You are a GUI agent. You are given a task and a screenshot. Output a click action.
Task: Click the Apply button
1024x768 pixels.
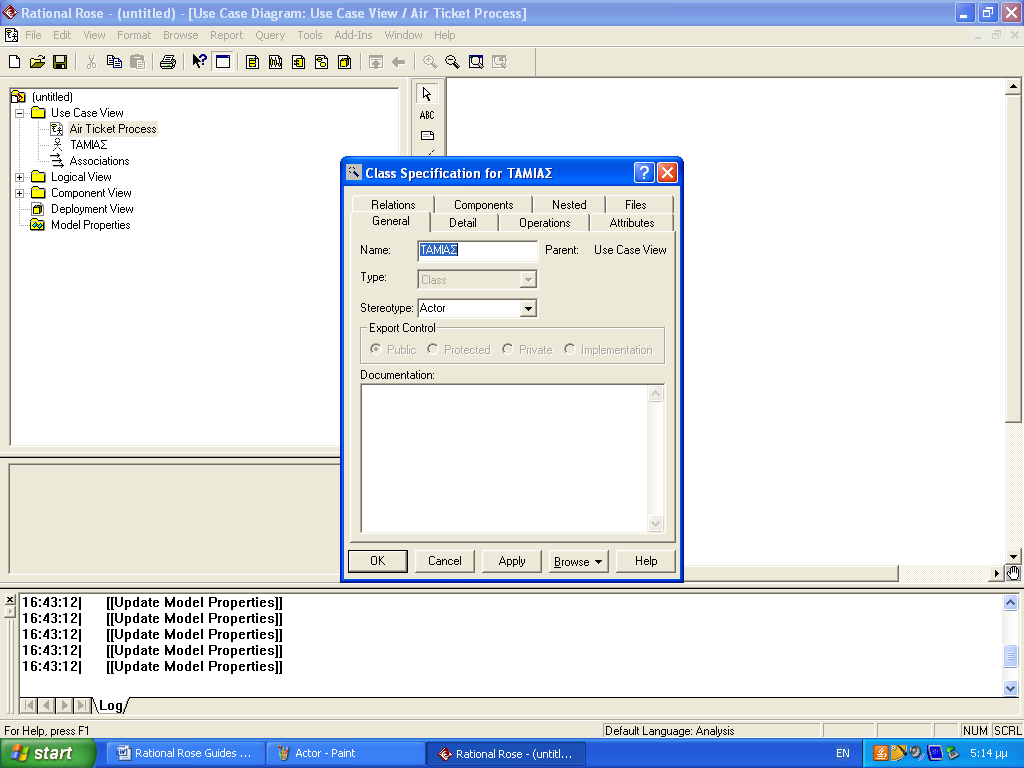(x=512, y=561)
